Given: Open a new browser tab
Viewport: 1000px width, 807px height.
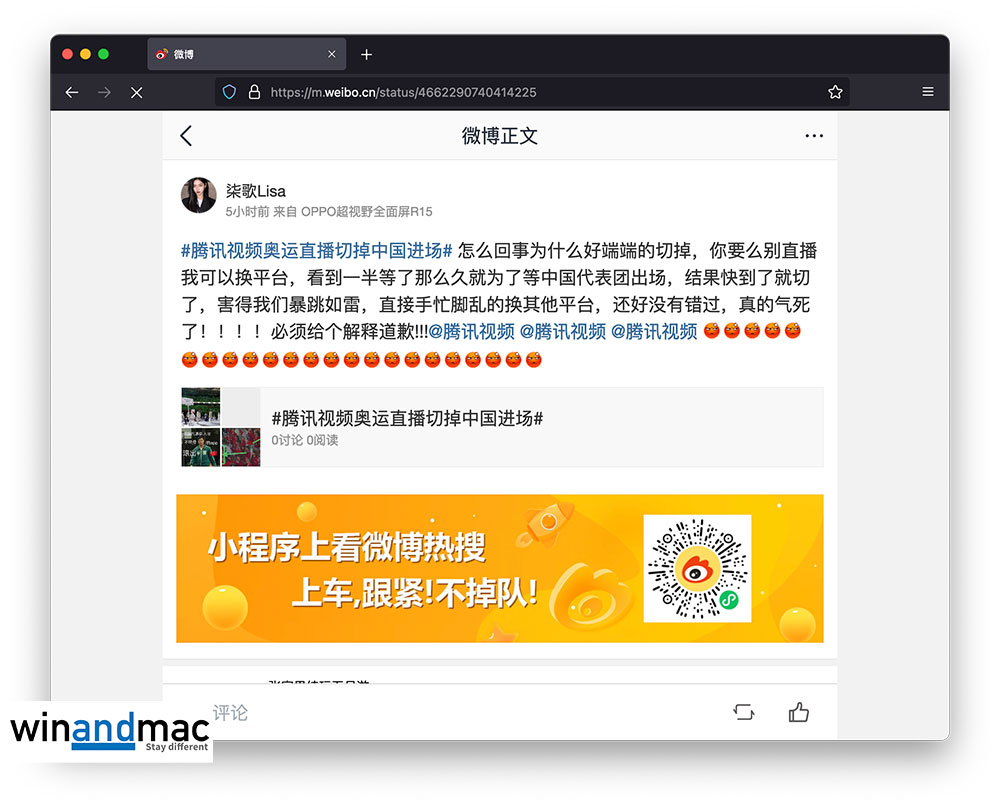Looking at the screenshot, I should pyautogui.click(x=366, y=54).
